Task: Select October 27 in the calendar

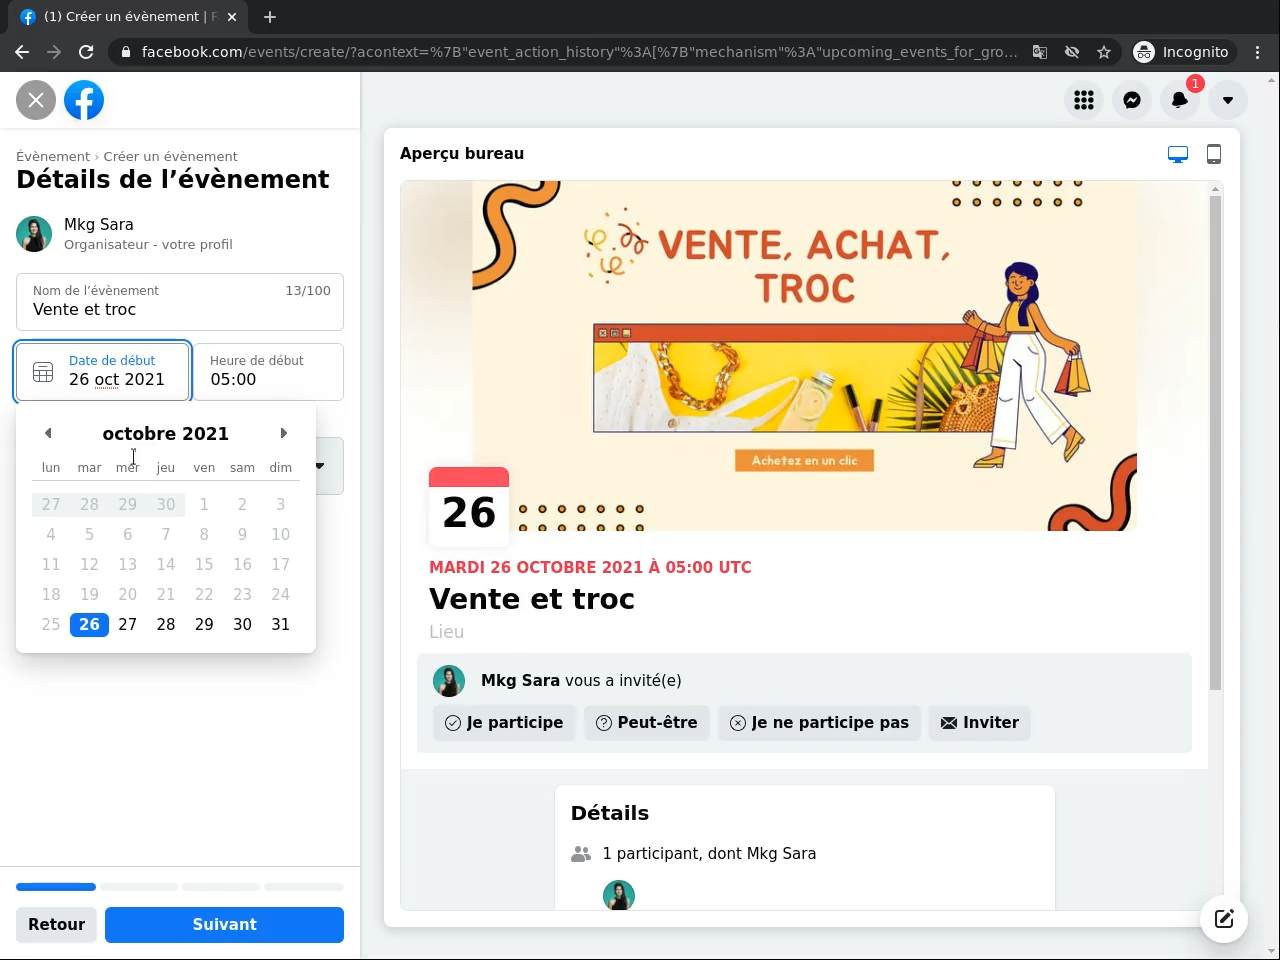Action: 127,624
